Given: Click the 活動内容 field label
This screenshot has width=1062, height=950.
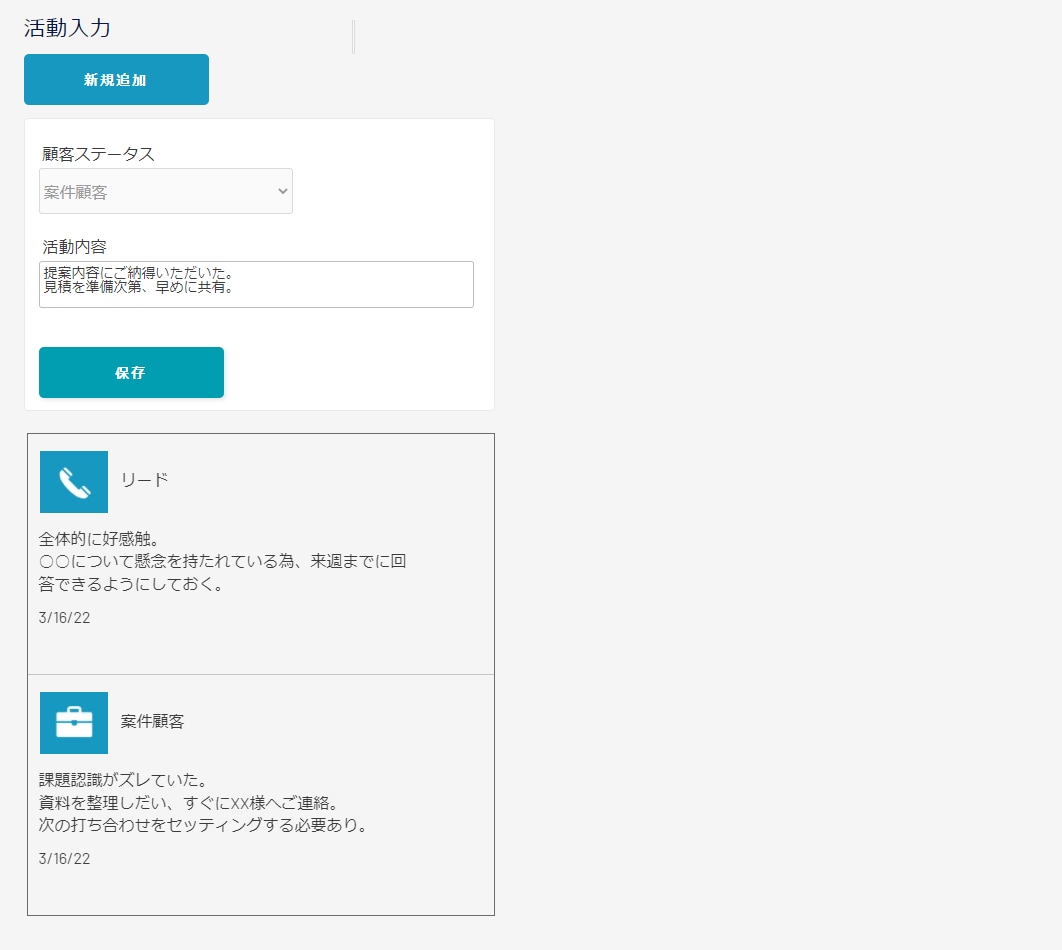Looking at the screenshot, I should [x=75, y=247].
